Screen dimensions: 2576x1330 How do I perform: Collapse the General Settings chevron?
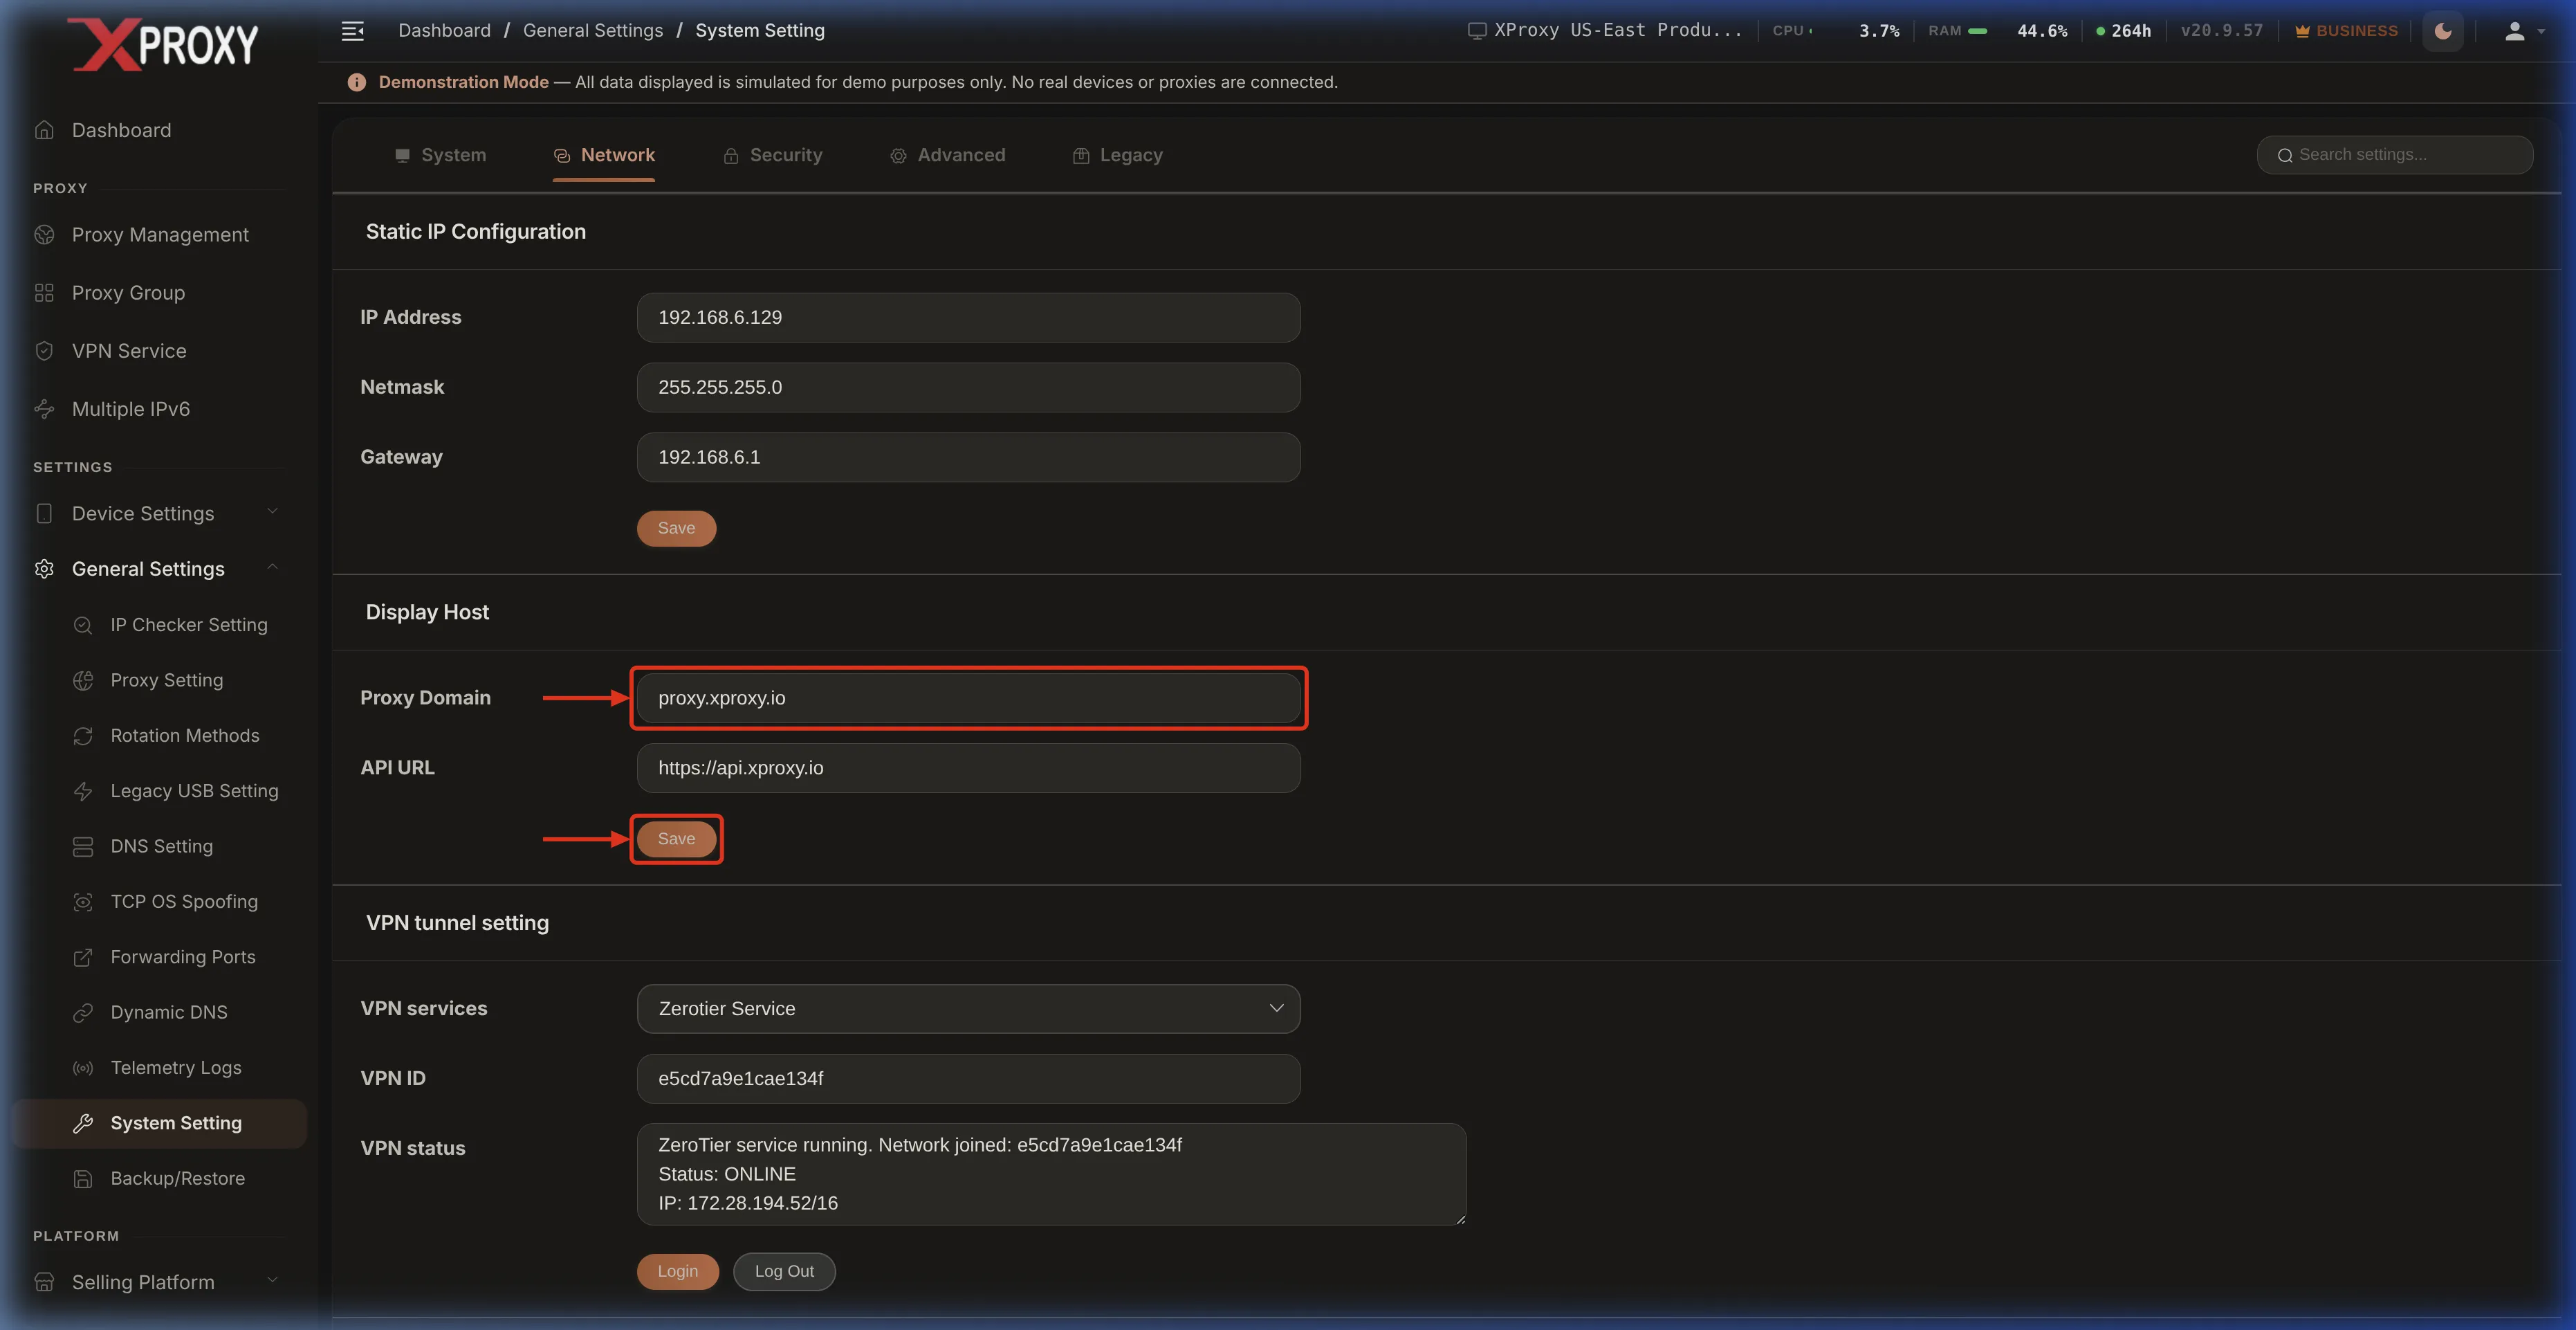(272, 568)
